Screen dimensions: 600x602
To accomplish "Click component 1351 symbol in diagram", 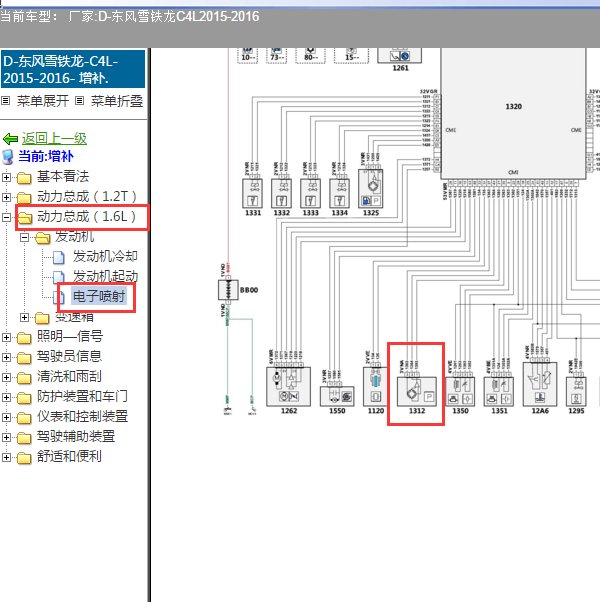I will pos(499,391).
